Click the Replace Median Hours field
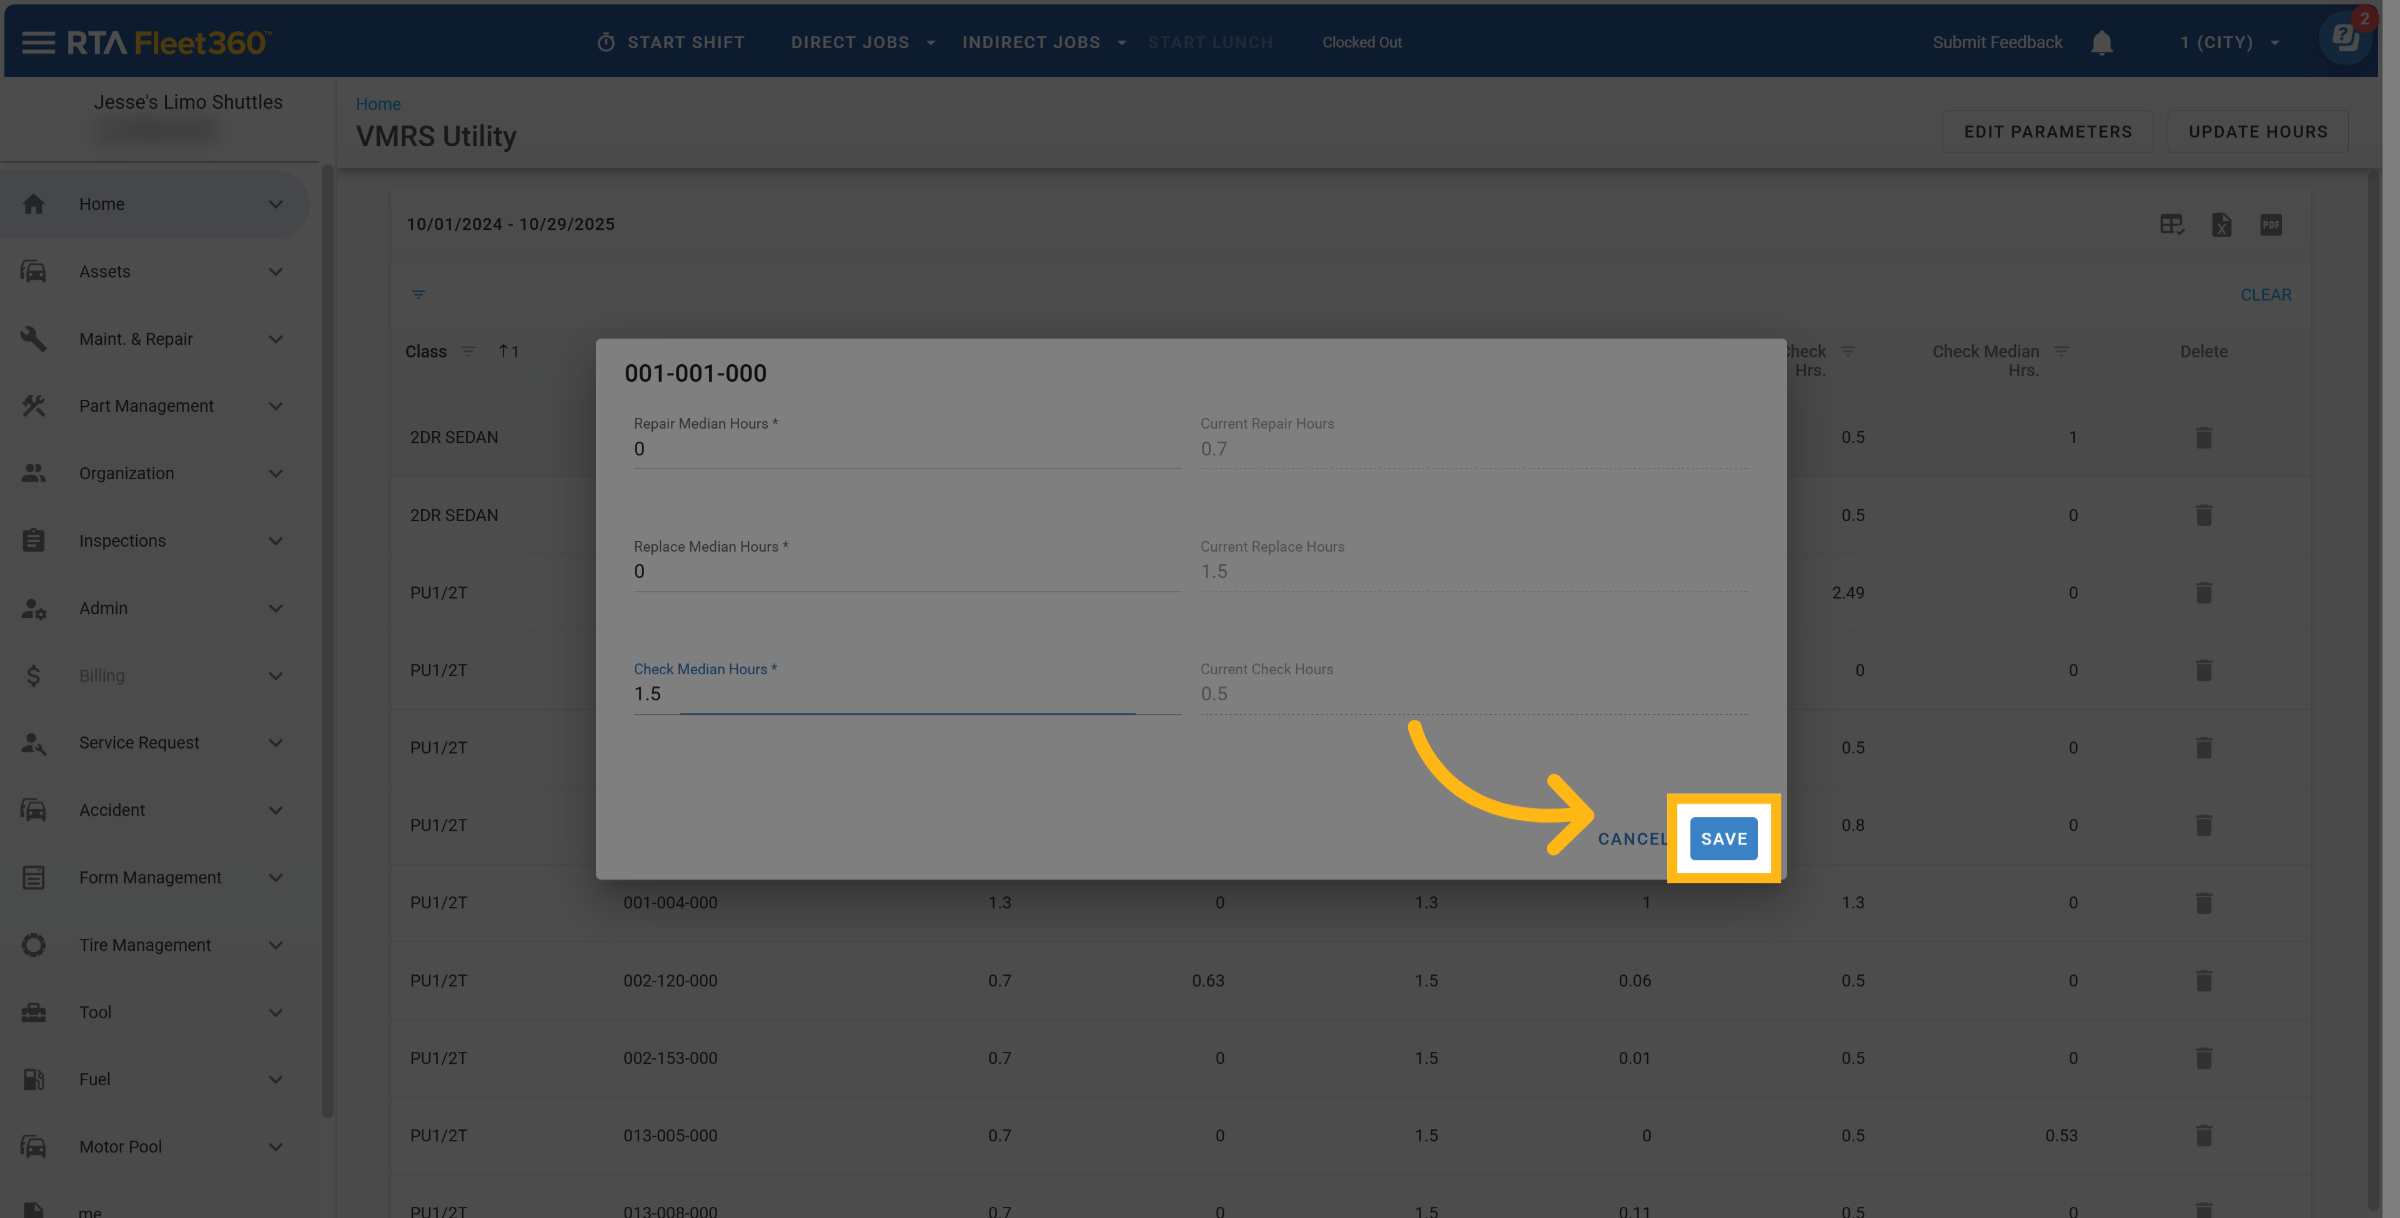Viewport: 2400px width, 1218px height. 905,572
